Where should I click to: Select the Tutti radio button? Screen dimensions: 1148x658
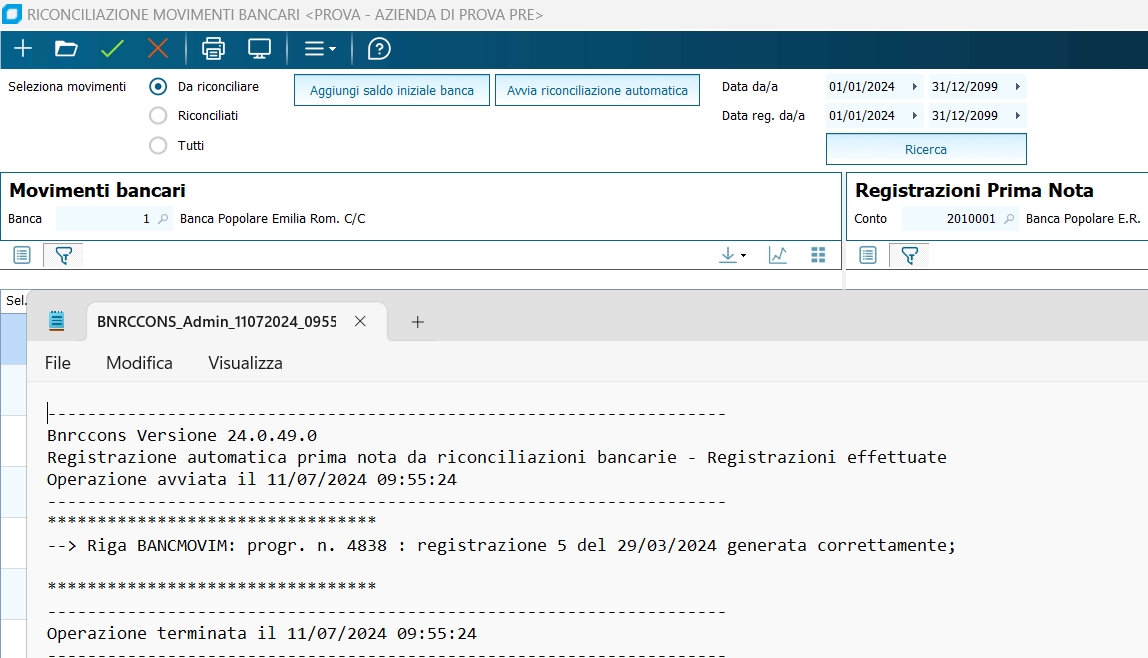pyautogui.click(x=158, y=146)
